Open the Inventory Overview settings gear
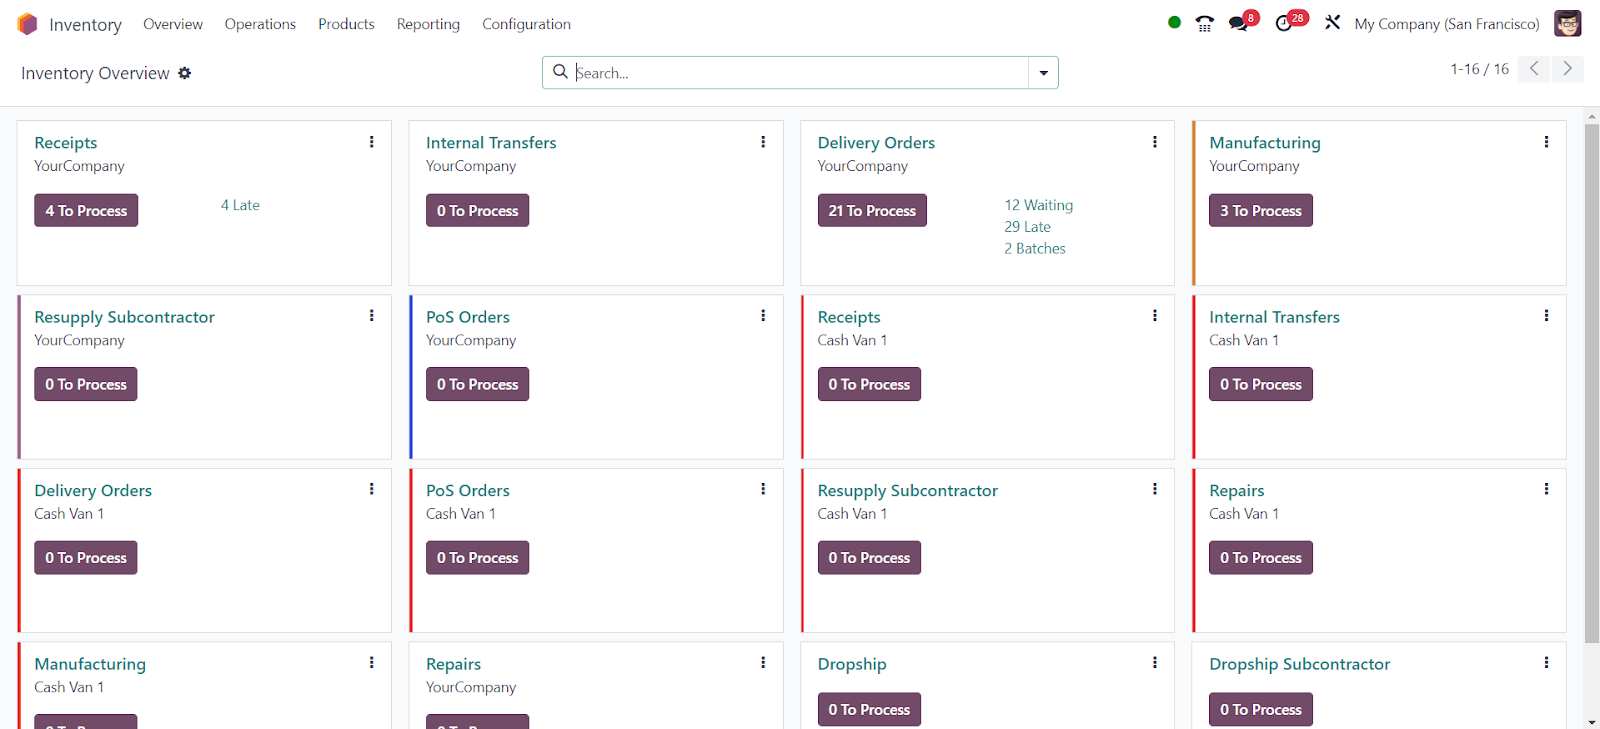Screen dimensions: 1600x729 click(185, 73)
